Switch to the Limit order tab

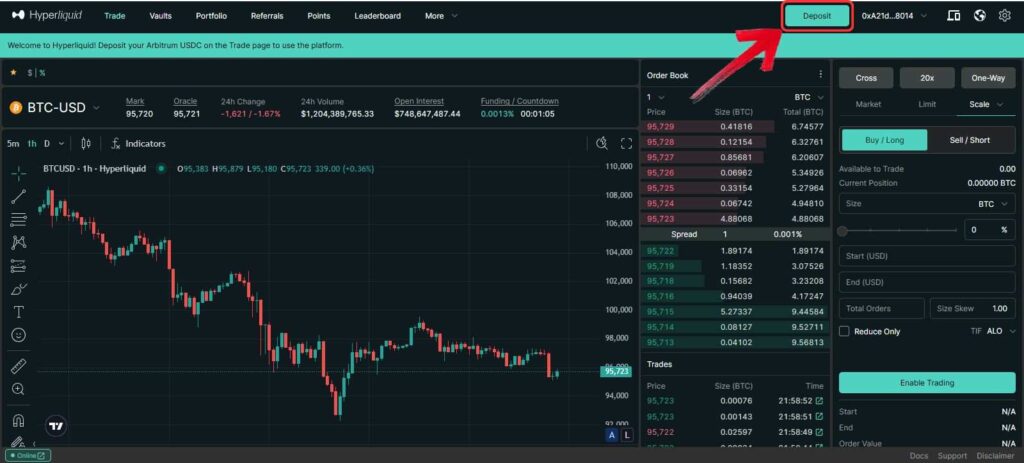click(927, 104)
